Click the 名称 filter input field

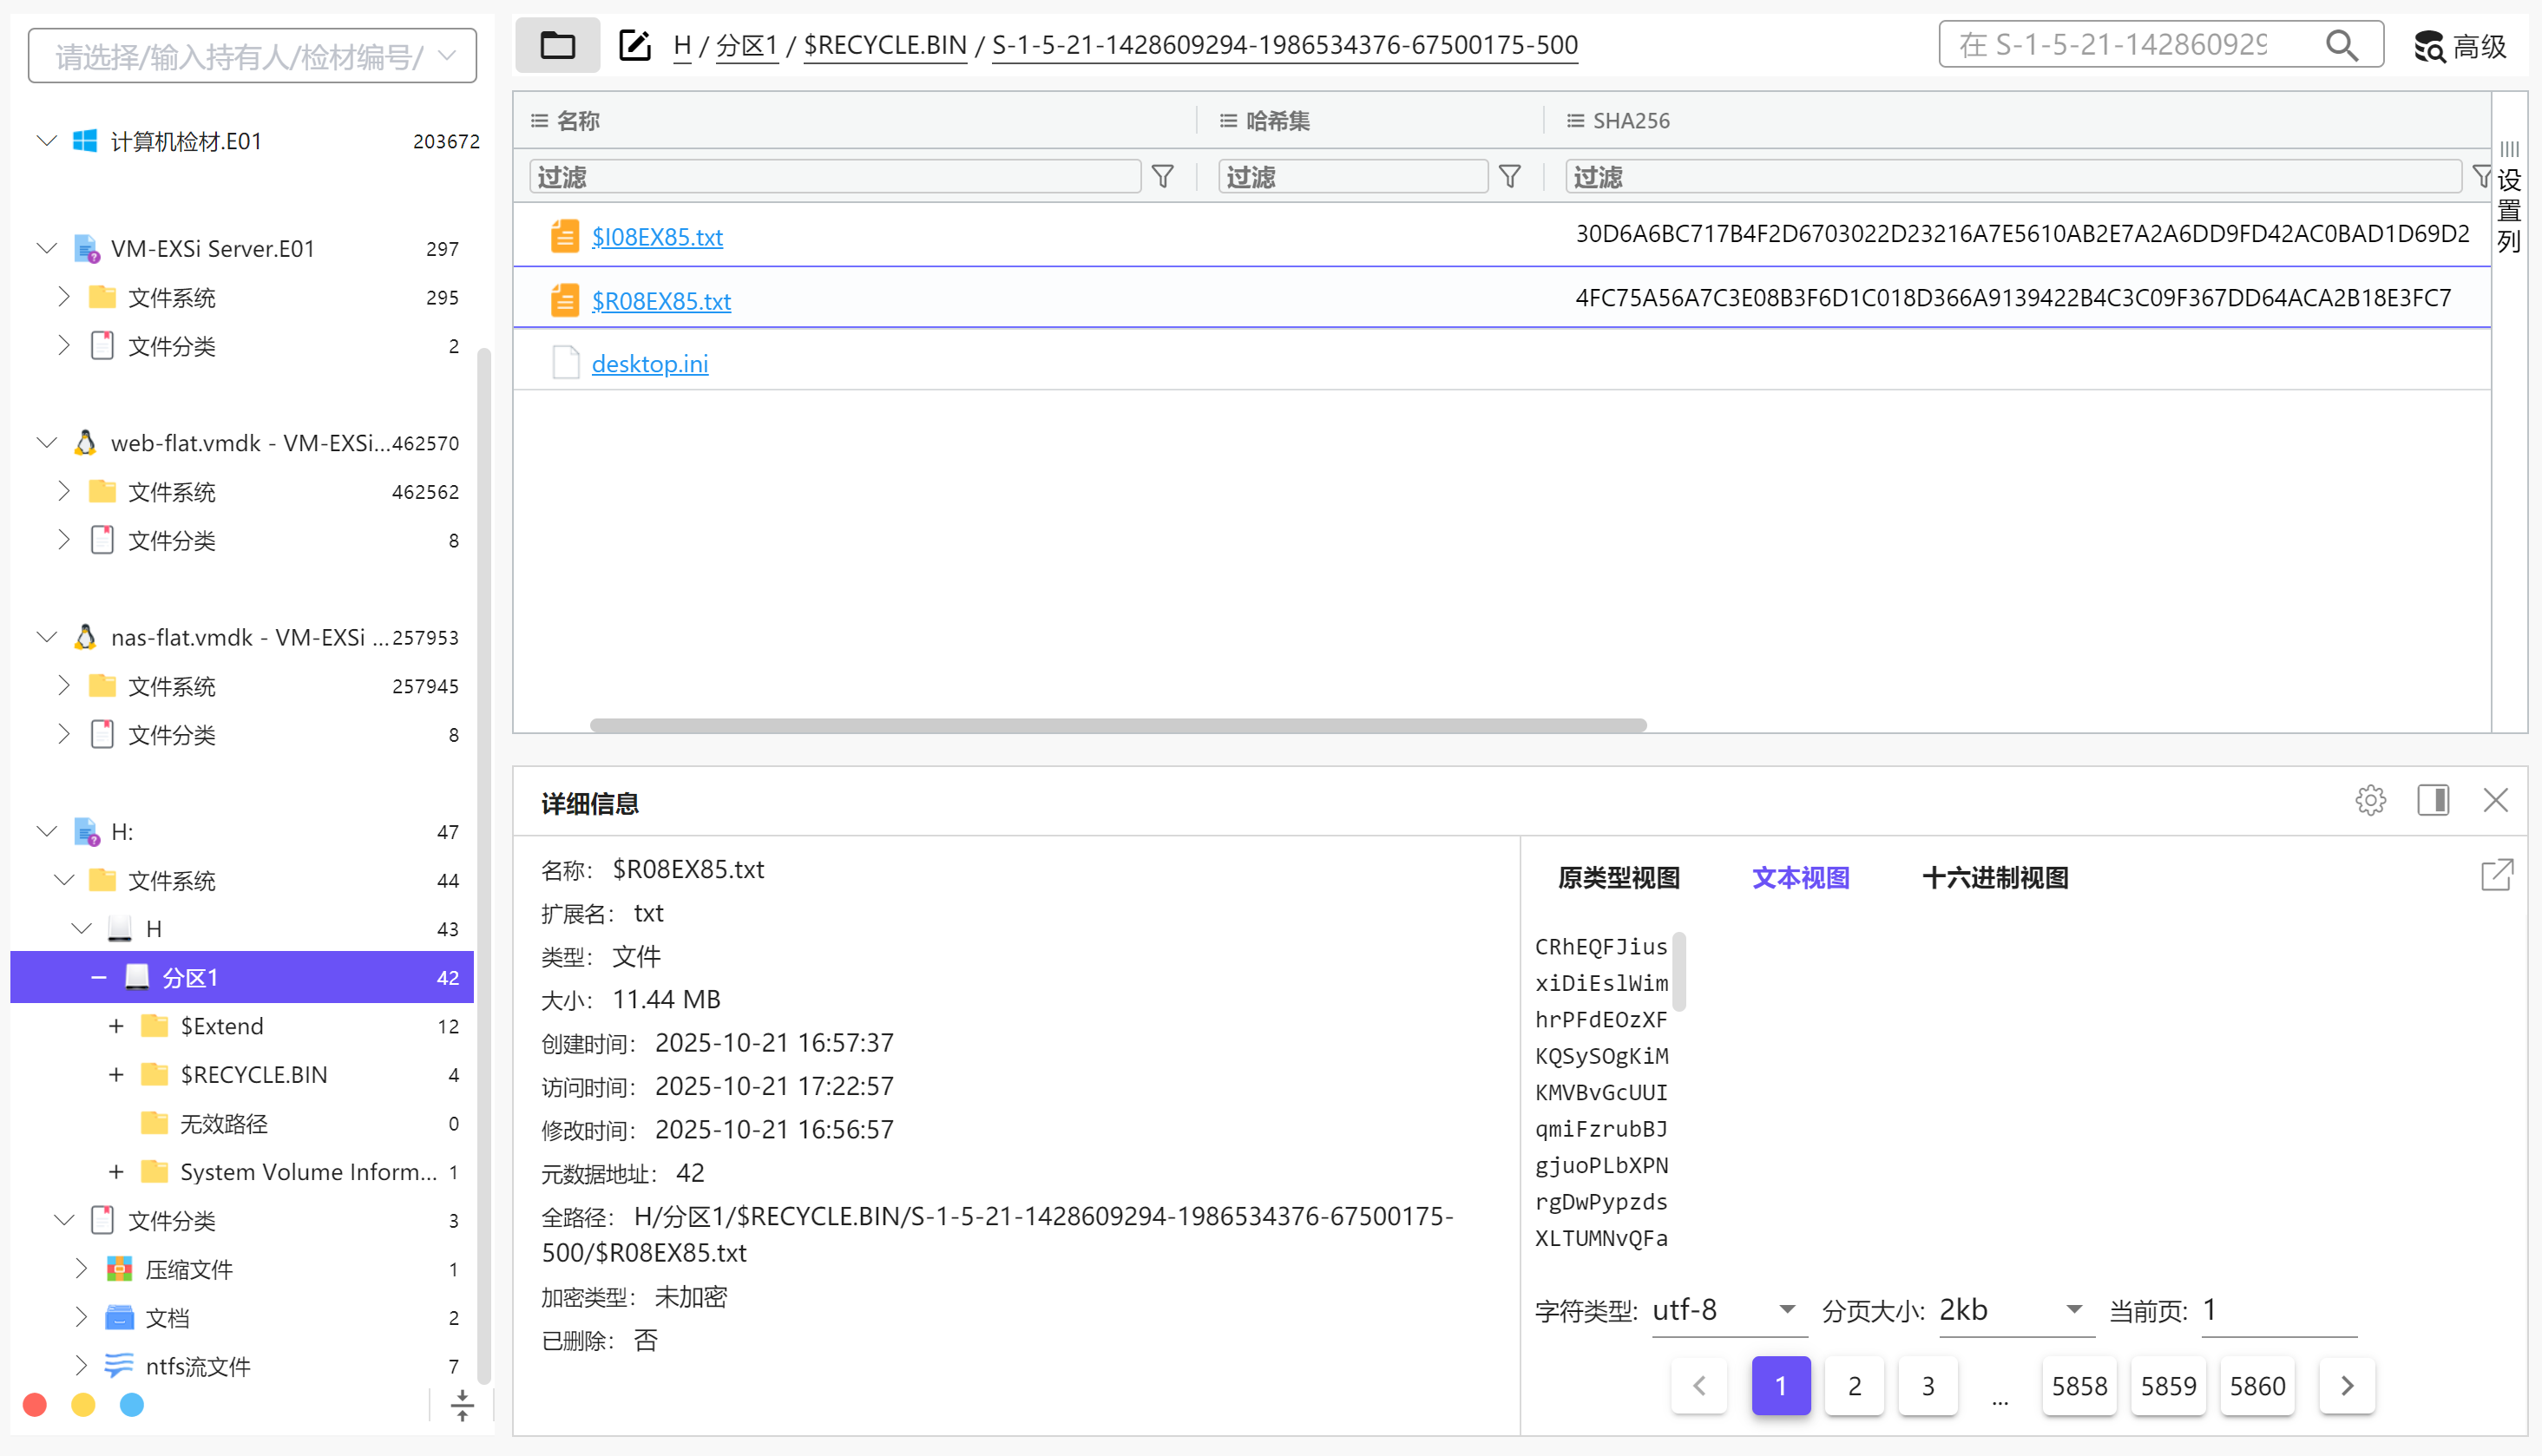[x=835, y=177]
